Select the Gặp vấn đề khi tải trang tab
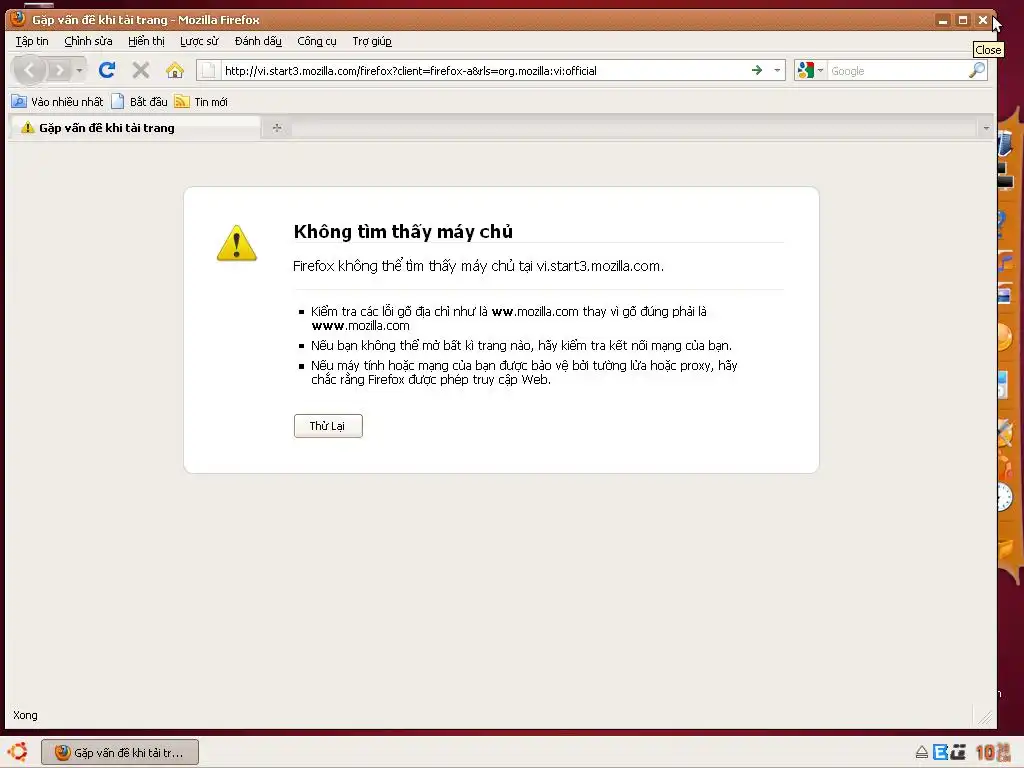Screen dimensions: 1024x768 click(134, 128)
